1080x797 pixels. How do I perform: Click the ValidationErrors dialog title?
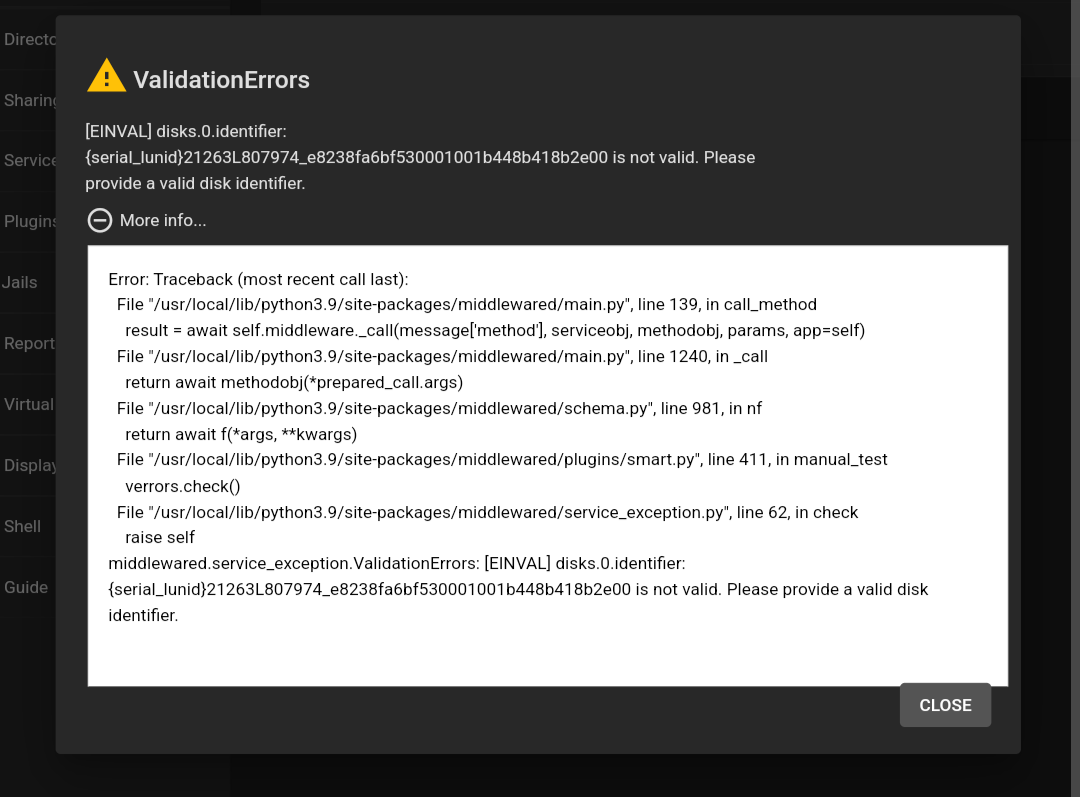(221, 80)
